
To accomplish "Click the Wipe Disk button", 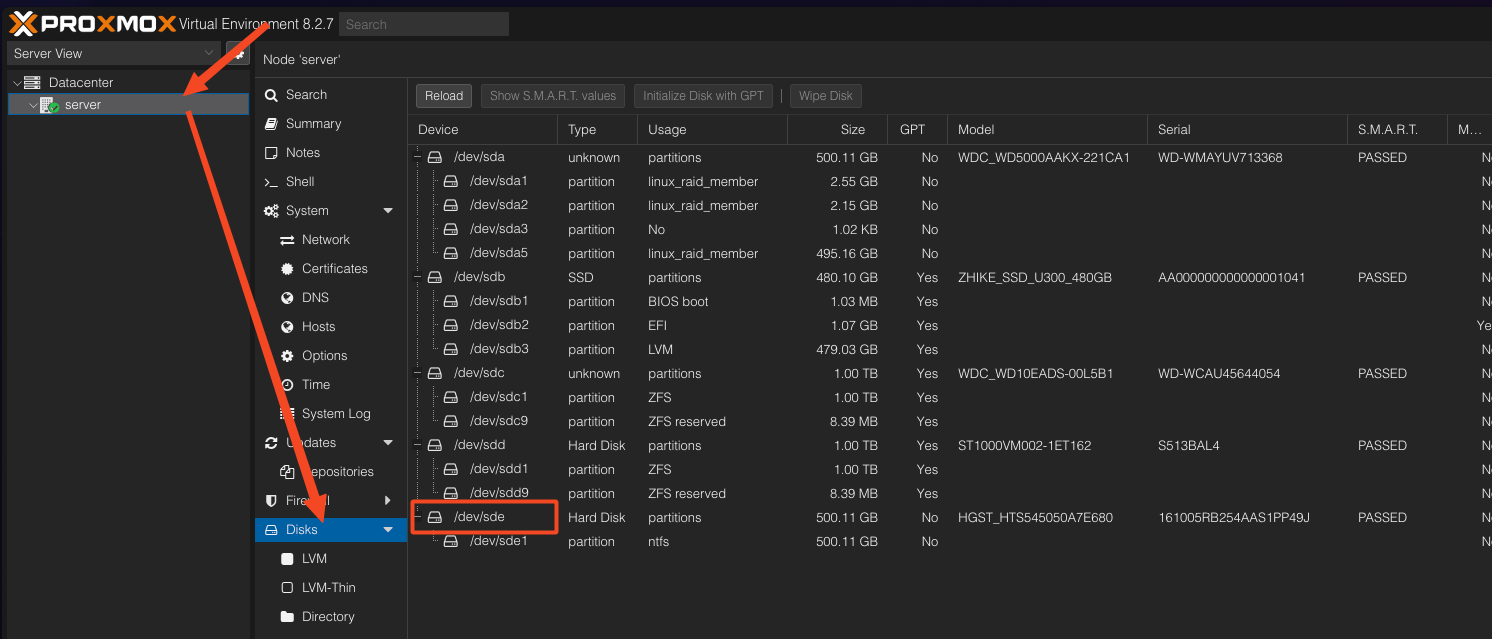I will tap(825, 96).
